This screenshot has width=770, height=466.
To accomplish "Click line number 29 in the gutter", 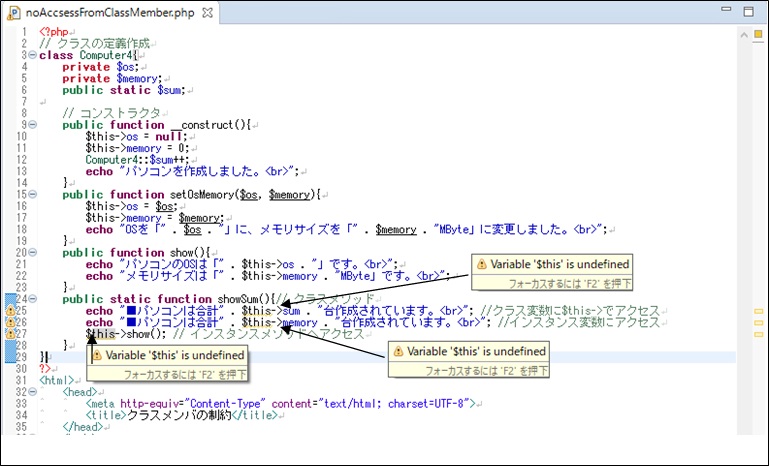I will pos(23,356).
